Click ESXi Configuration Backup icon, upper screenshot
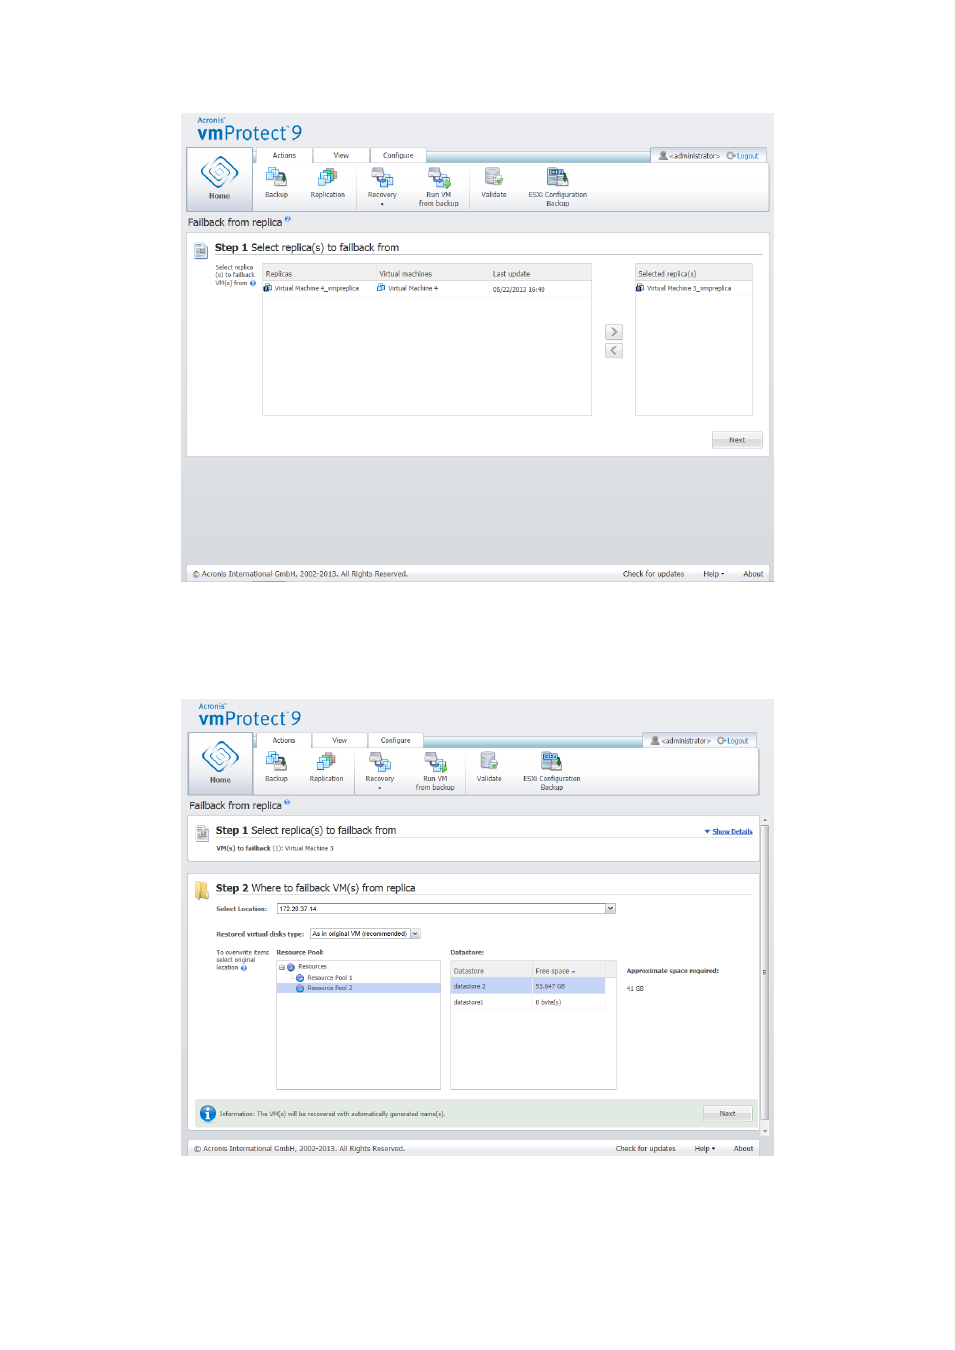Screen dimensions: 955x1350 pos(557,177)
